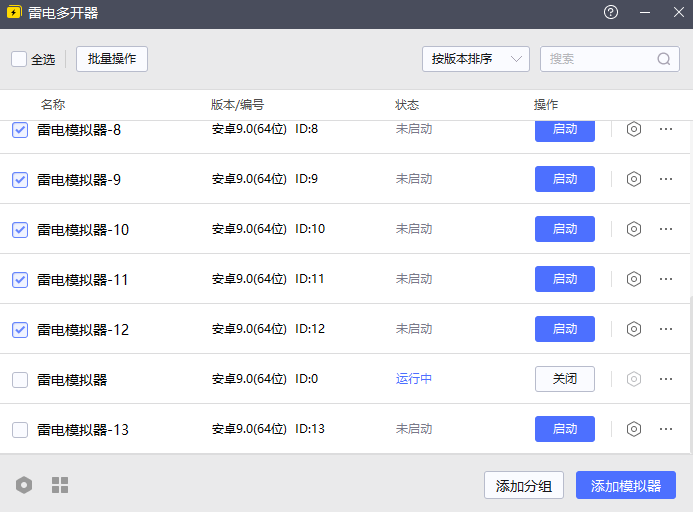Uncheck the 雷电模拟器-10 checkbox

pos(20,229)
